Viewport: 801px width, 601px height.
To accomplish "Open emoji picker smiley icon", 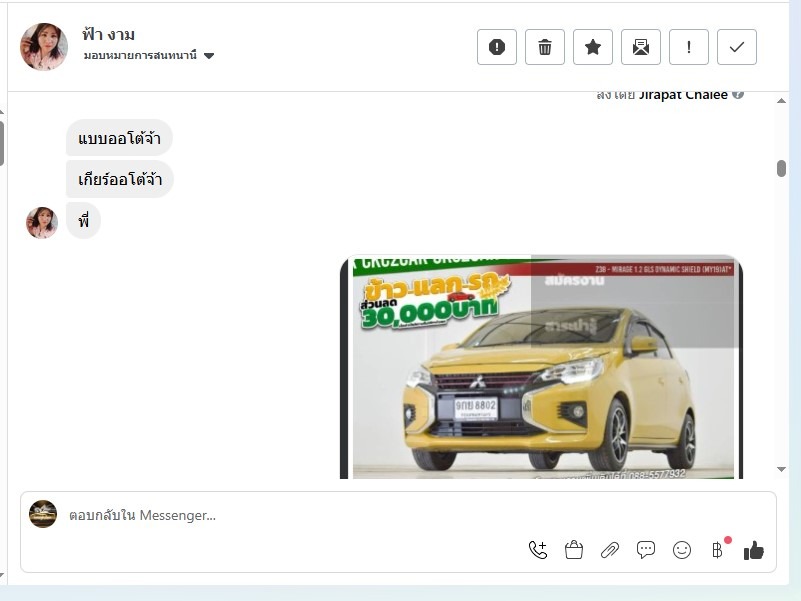I will (x=681, y=550).
